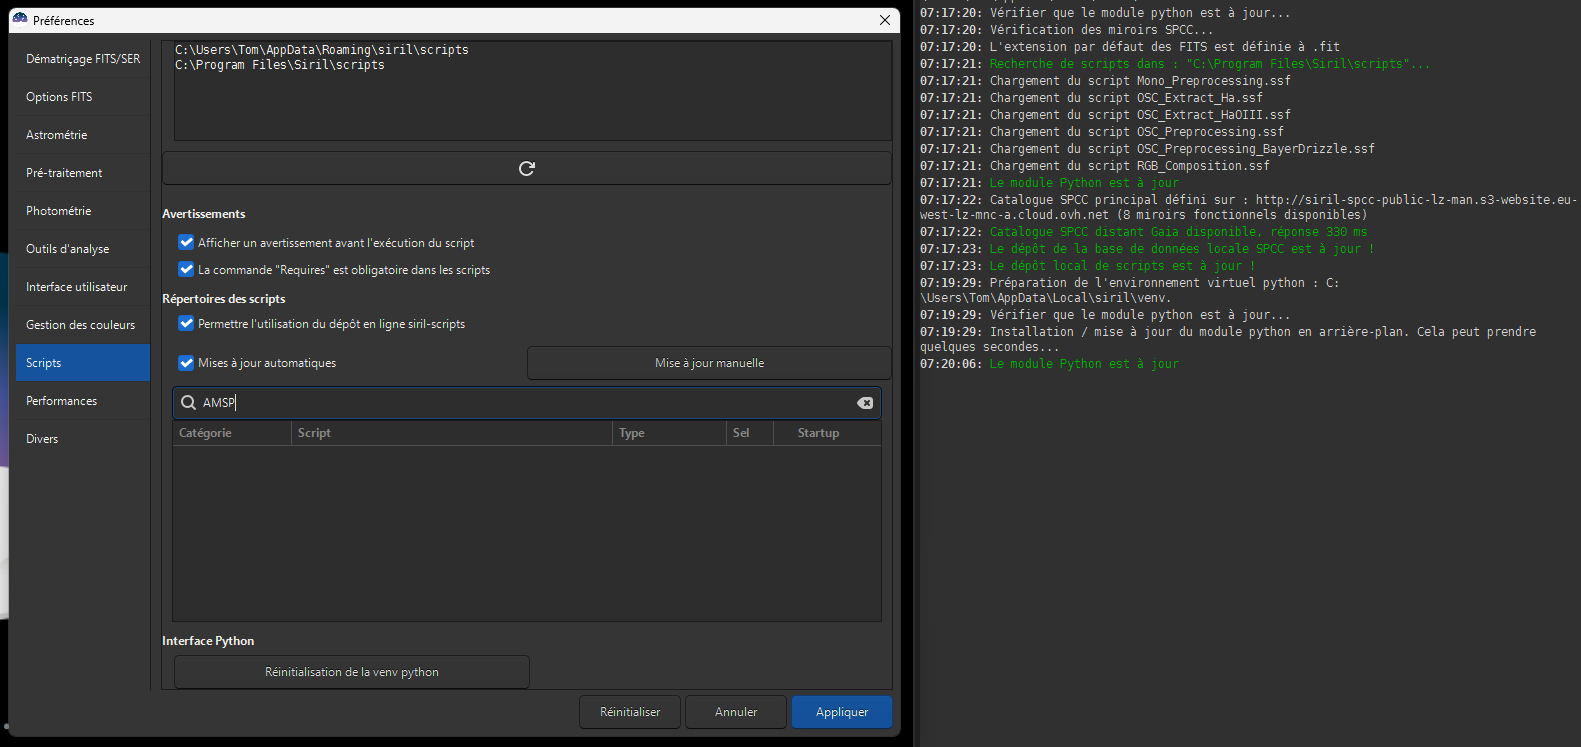Close the Préférences dialog
1581x747 pixels.
coord(885,20)
